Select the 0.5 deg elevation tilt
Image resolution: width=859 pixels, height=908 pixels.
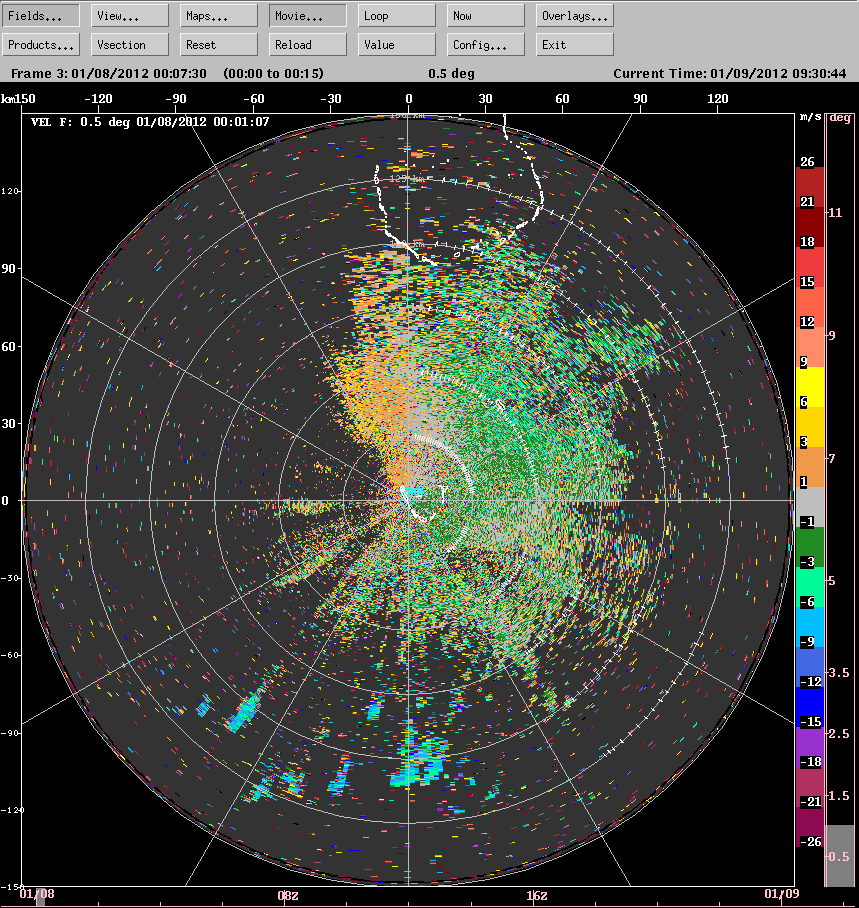(839, 856)
